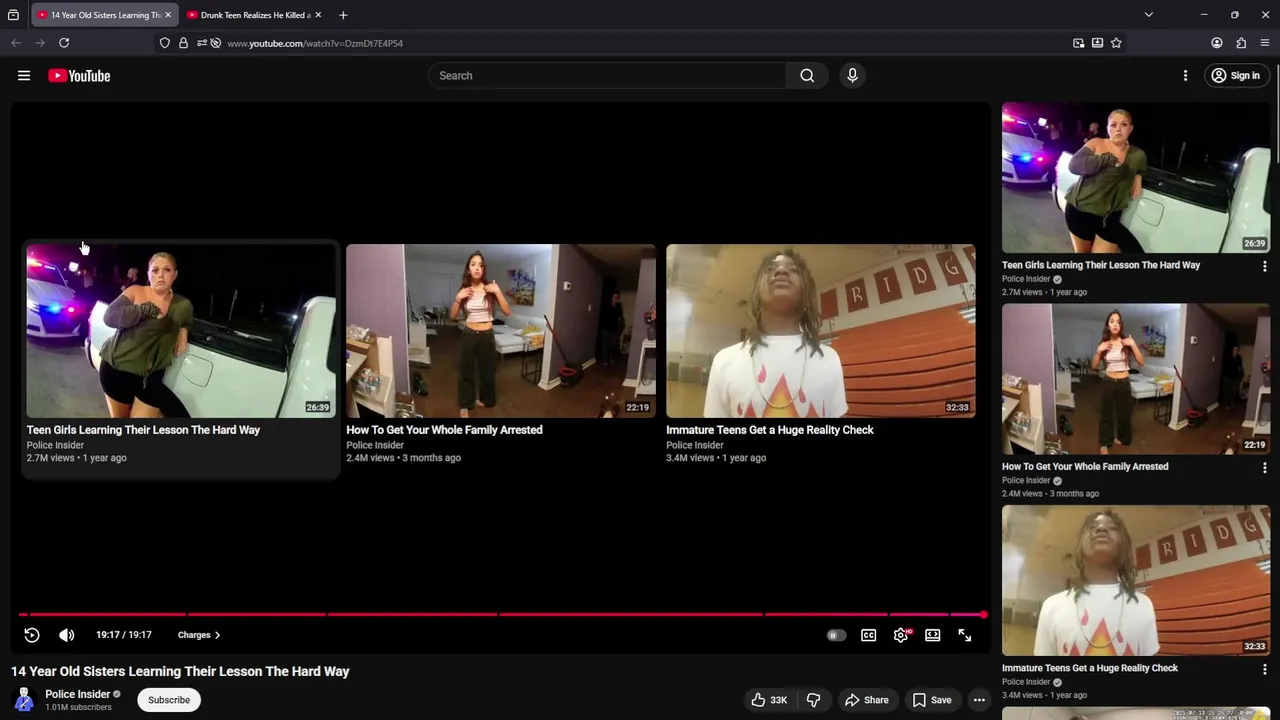Viewport: 1280px width, 720px height.
Task: Save video to playlist
Action: pyautogui.click(x=931, y=700)
